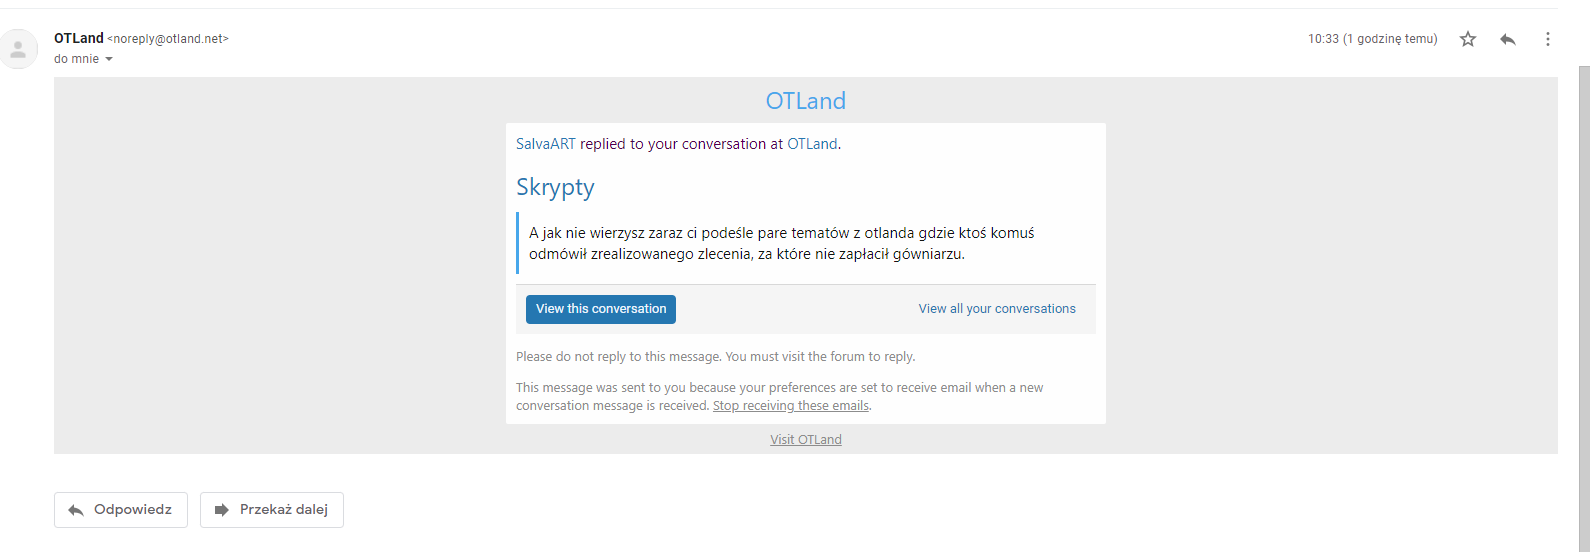Click the Przekaż dalej forward button
This screenshot has width=1590, height=552.
272,510
